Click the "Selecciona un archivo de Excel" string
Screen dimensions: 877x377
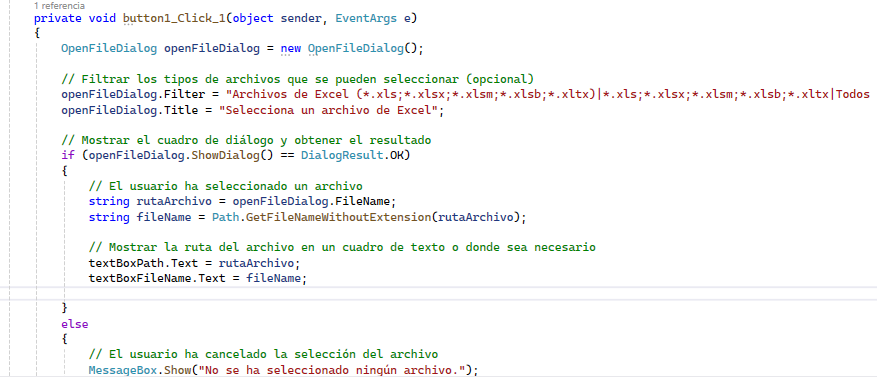coord(329,109)
